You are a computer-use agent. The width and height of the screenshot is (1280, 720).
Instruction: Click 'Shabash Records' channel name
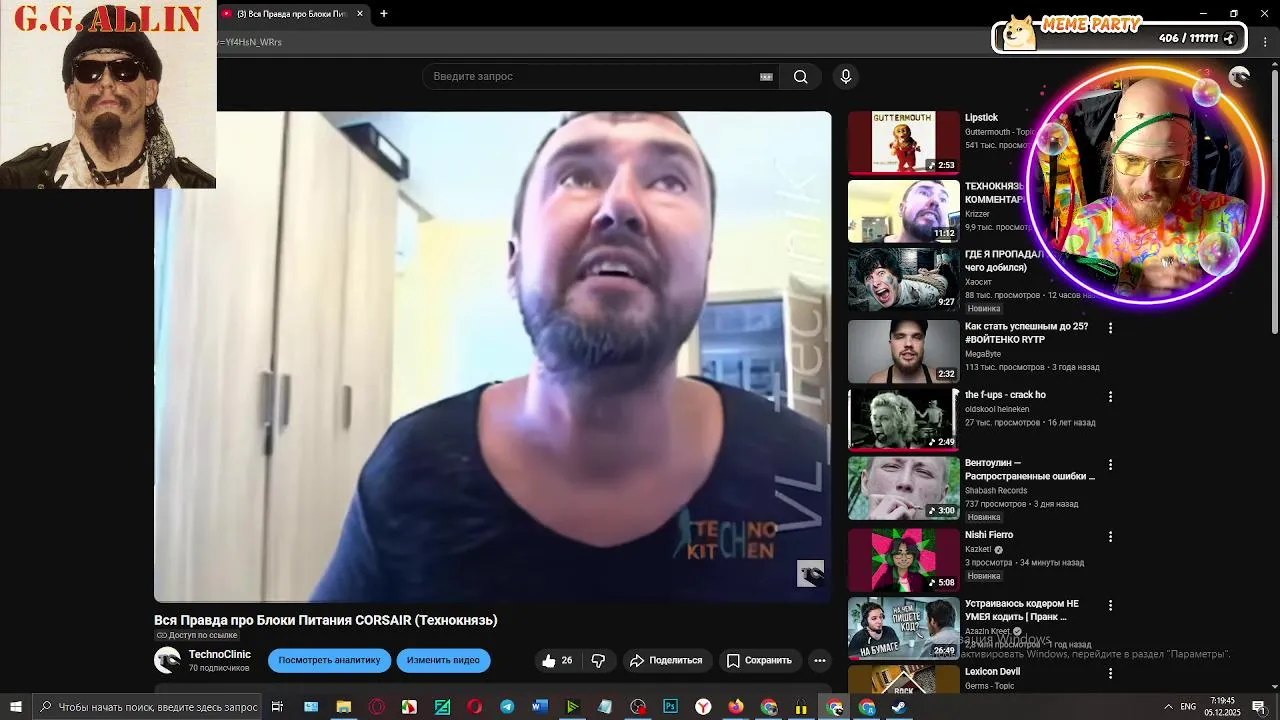[996, 491]
